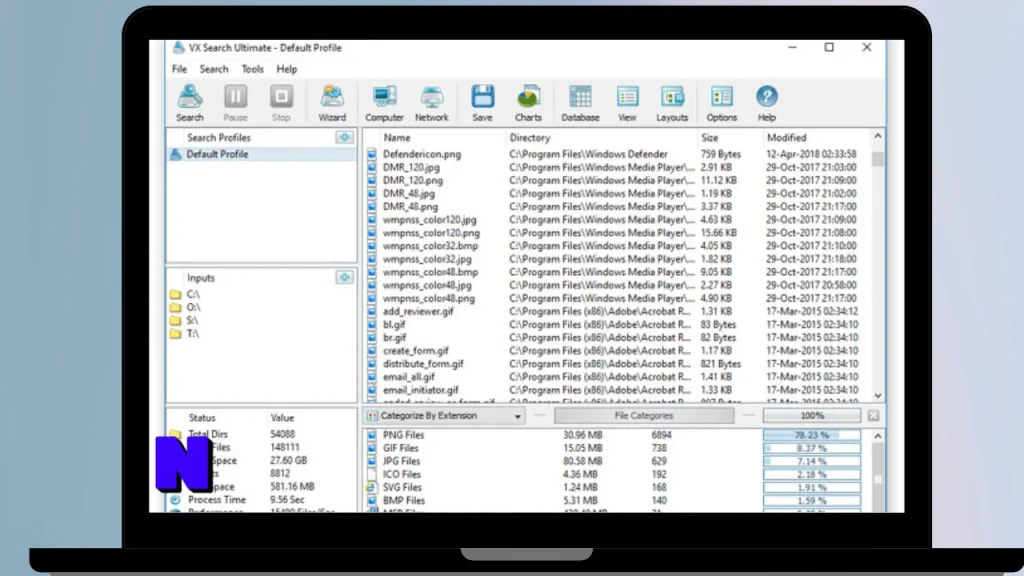Click the Defendericon.png file icon
Viewport: 1024px width, 576px height.
[372, 154]
